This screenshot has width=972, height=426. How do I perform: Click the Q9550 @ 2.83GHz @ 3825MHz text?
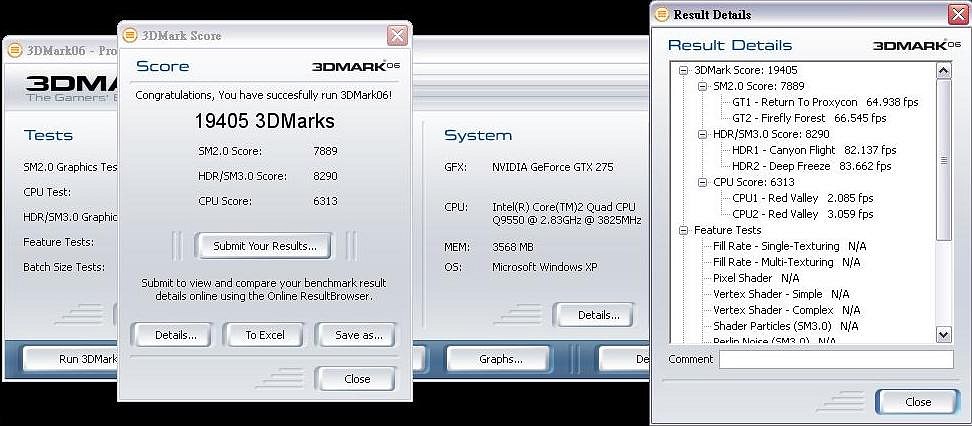[x=567, y=220]
